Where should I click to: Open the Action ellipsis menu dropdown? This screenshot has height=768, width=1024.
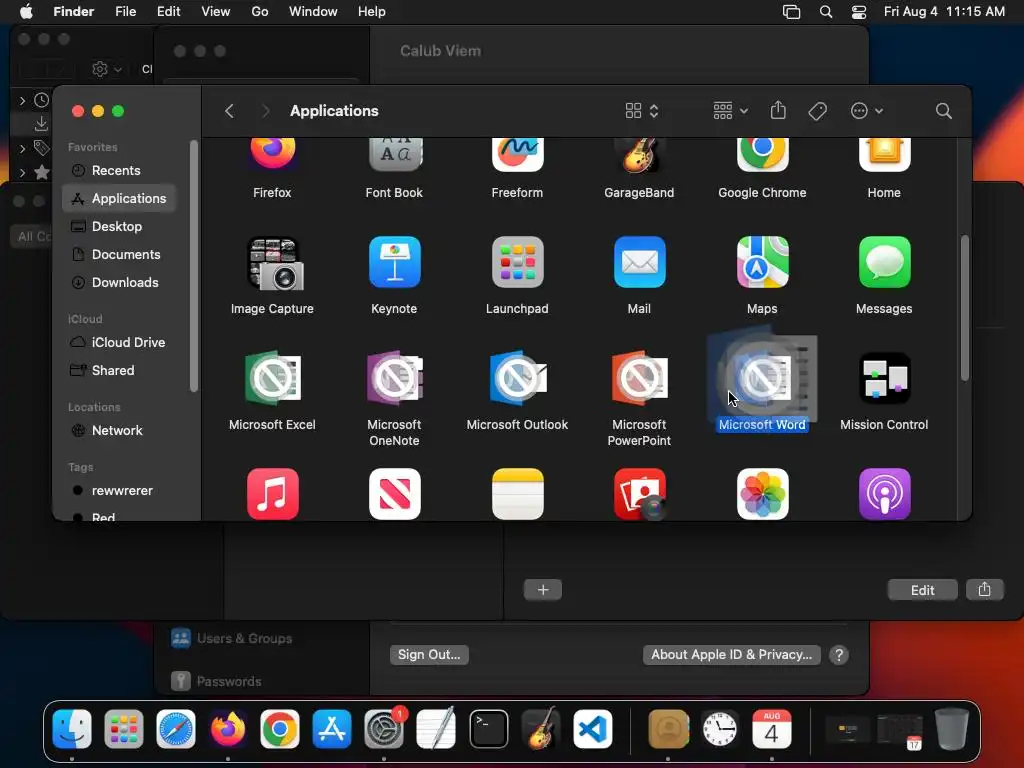point(867,111)
